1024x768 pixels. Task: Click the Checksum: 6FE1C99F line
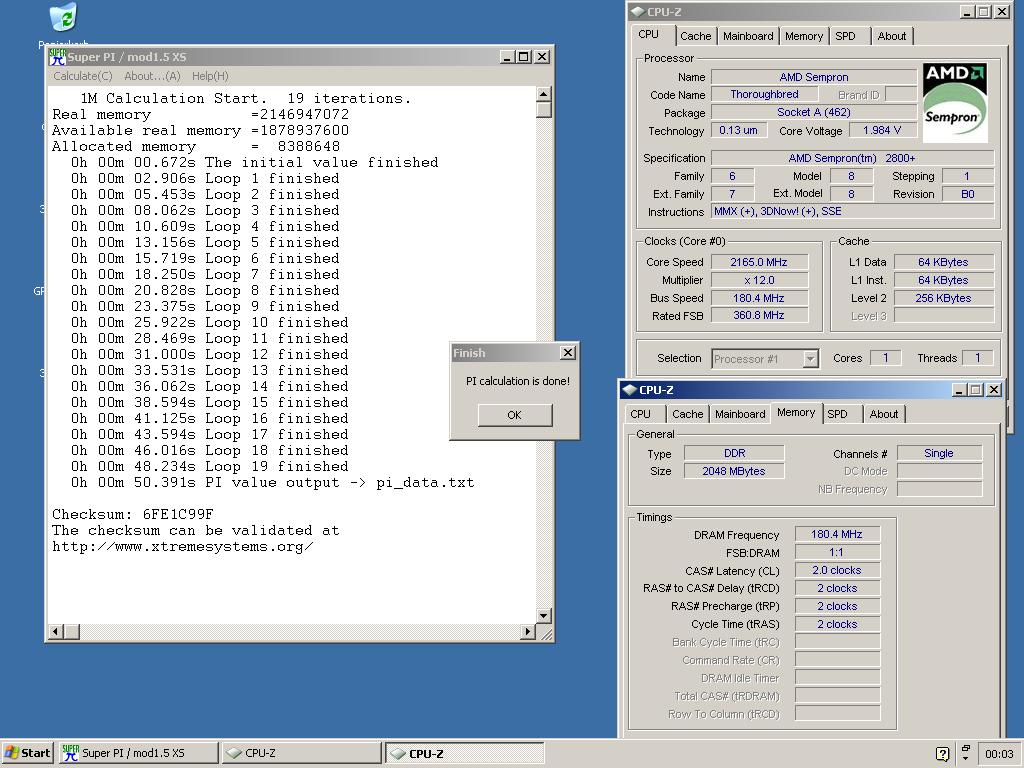[133, 515]
